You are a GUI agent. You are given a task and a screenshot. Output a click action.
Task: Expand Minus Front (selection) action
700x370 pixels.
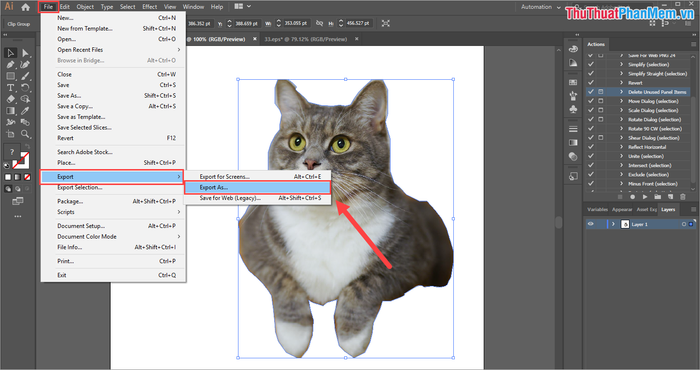[621, 183]
